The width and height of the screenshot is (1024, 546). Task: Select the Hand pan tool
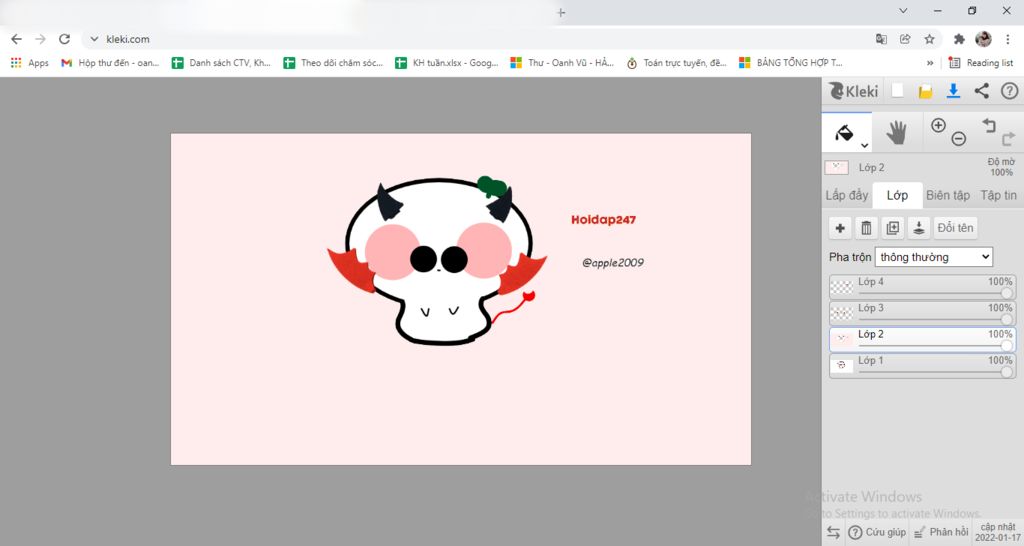point(897,133)
